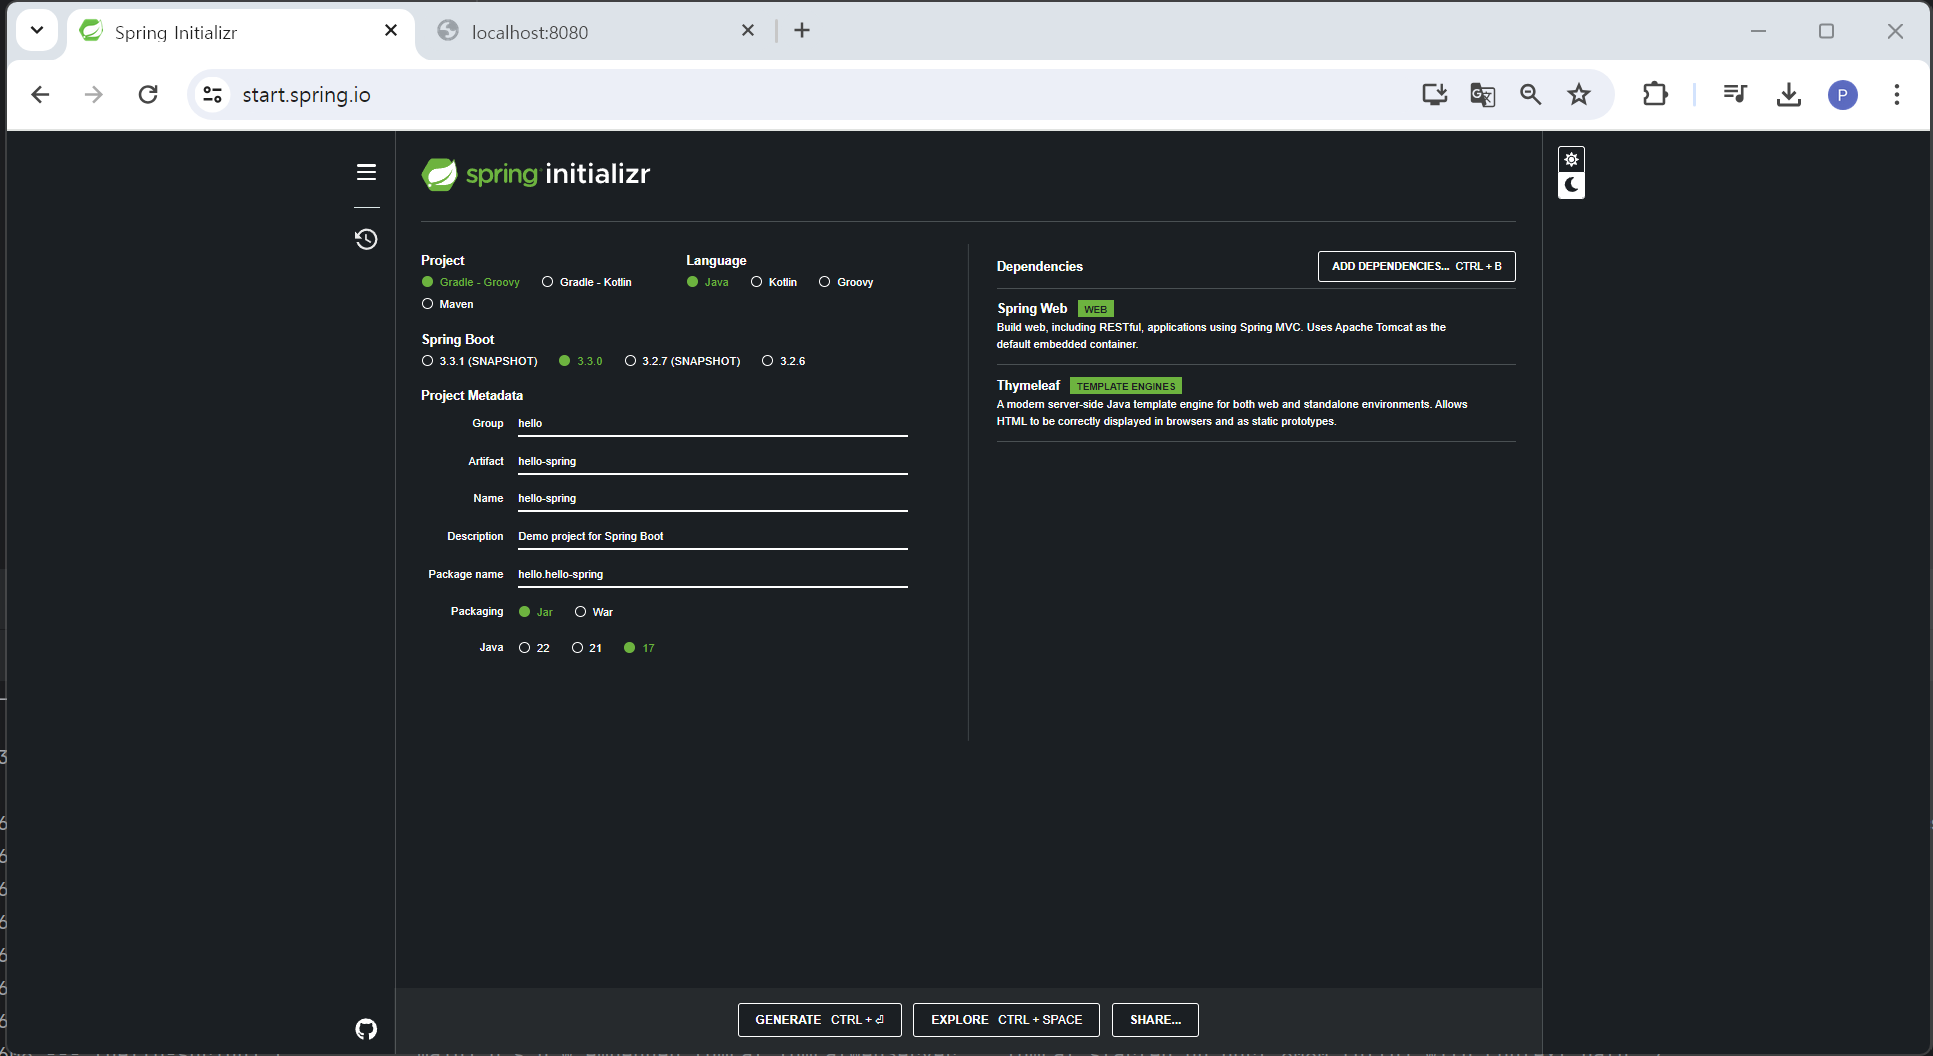This screenshot has width=1933, height=1056.
Task: Explore the project contents
Action: pyautogui.click(x=1006, y=1020)
